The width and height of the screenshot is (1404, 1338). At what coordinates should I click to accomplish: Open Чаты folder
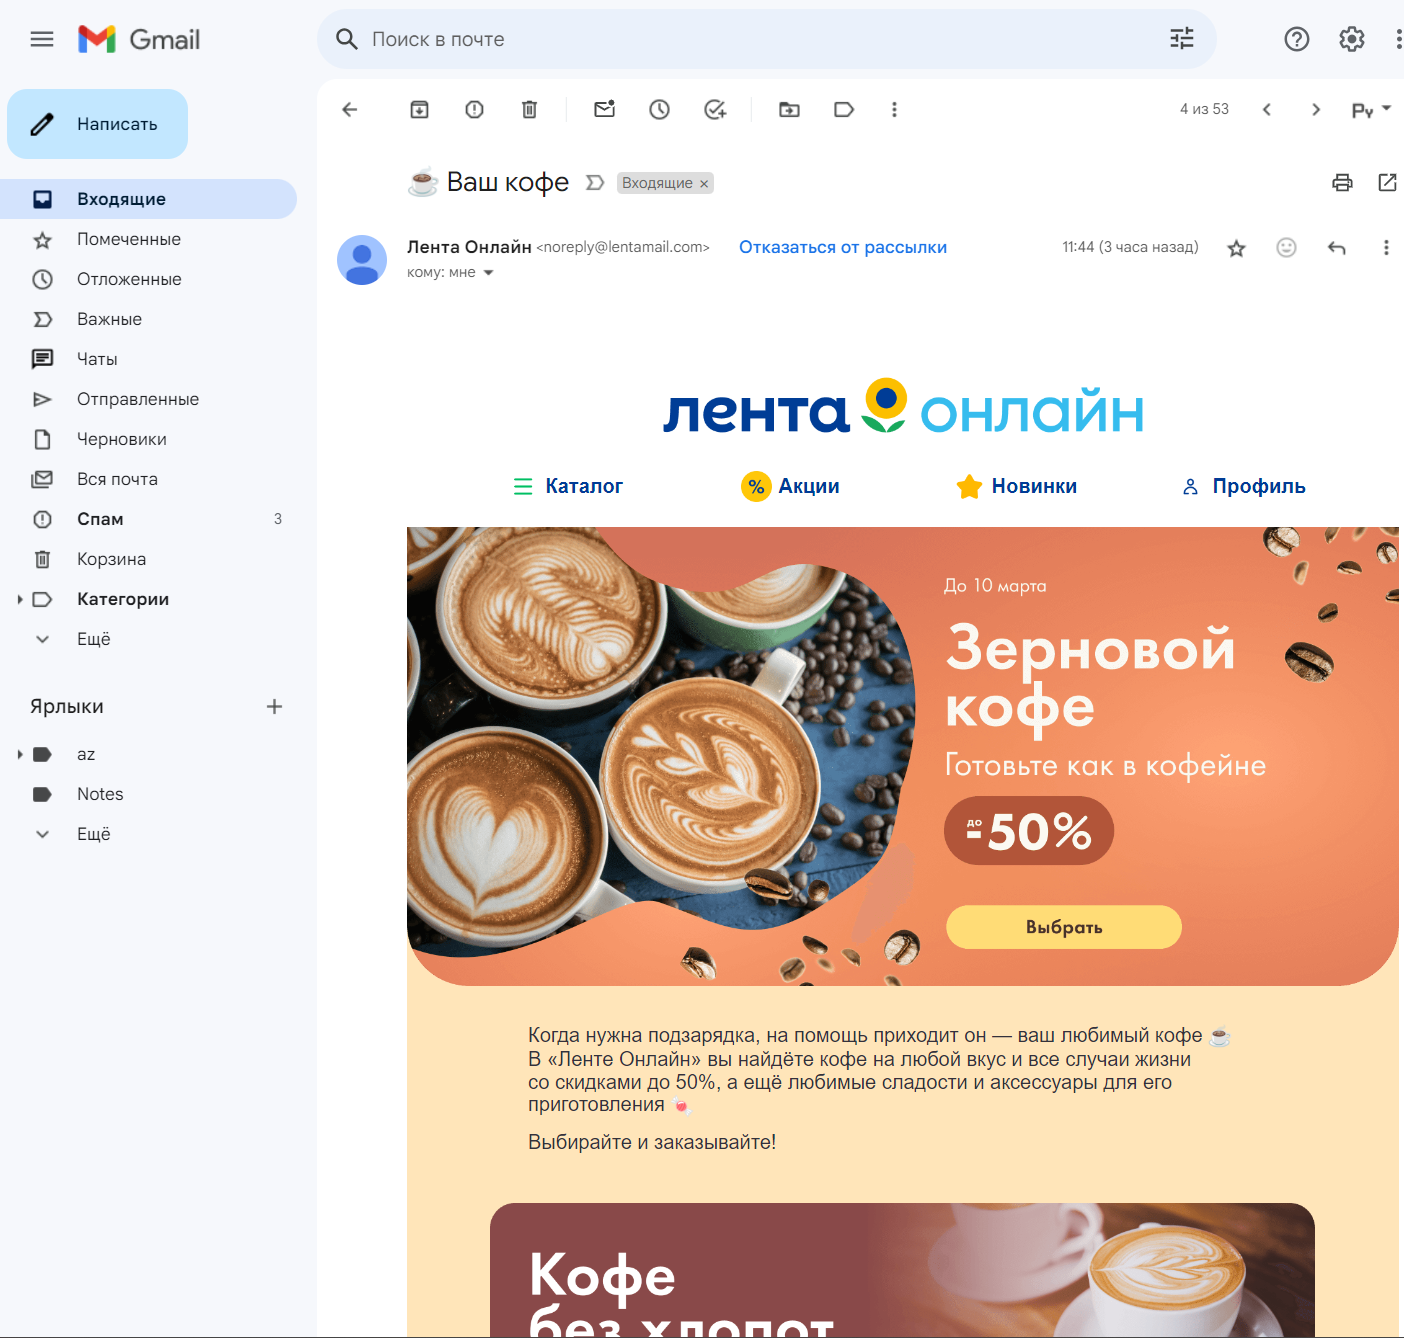148,359
